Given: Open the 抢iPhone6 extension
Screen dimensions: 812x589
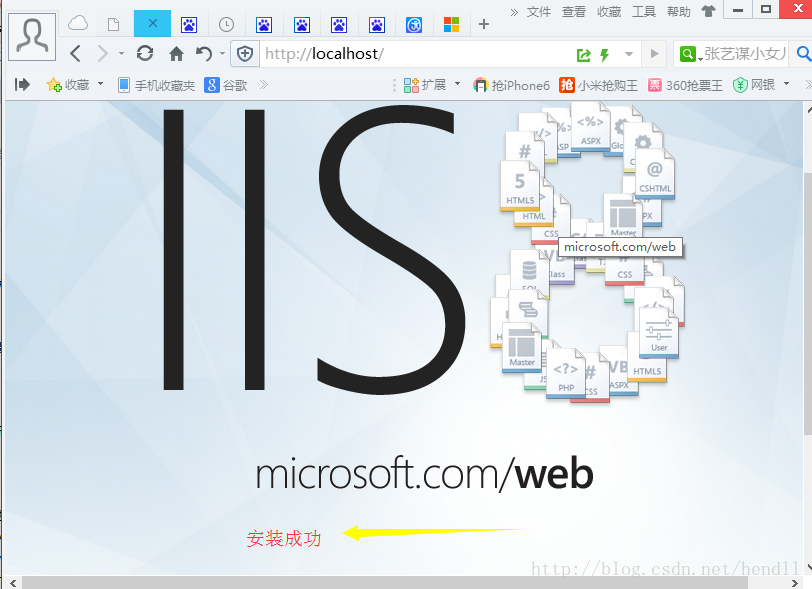Looking at the screenshot, I should click(x=511, y=85).
